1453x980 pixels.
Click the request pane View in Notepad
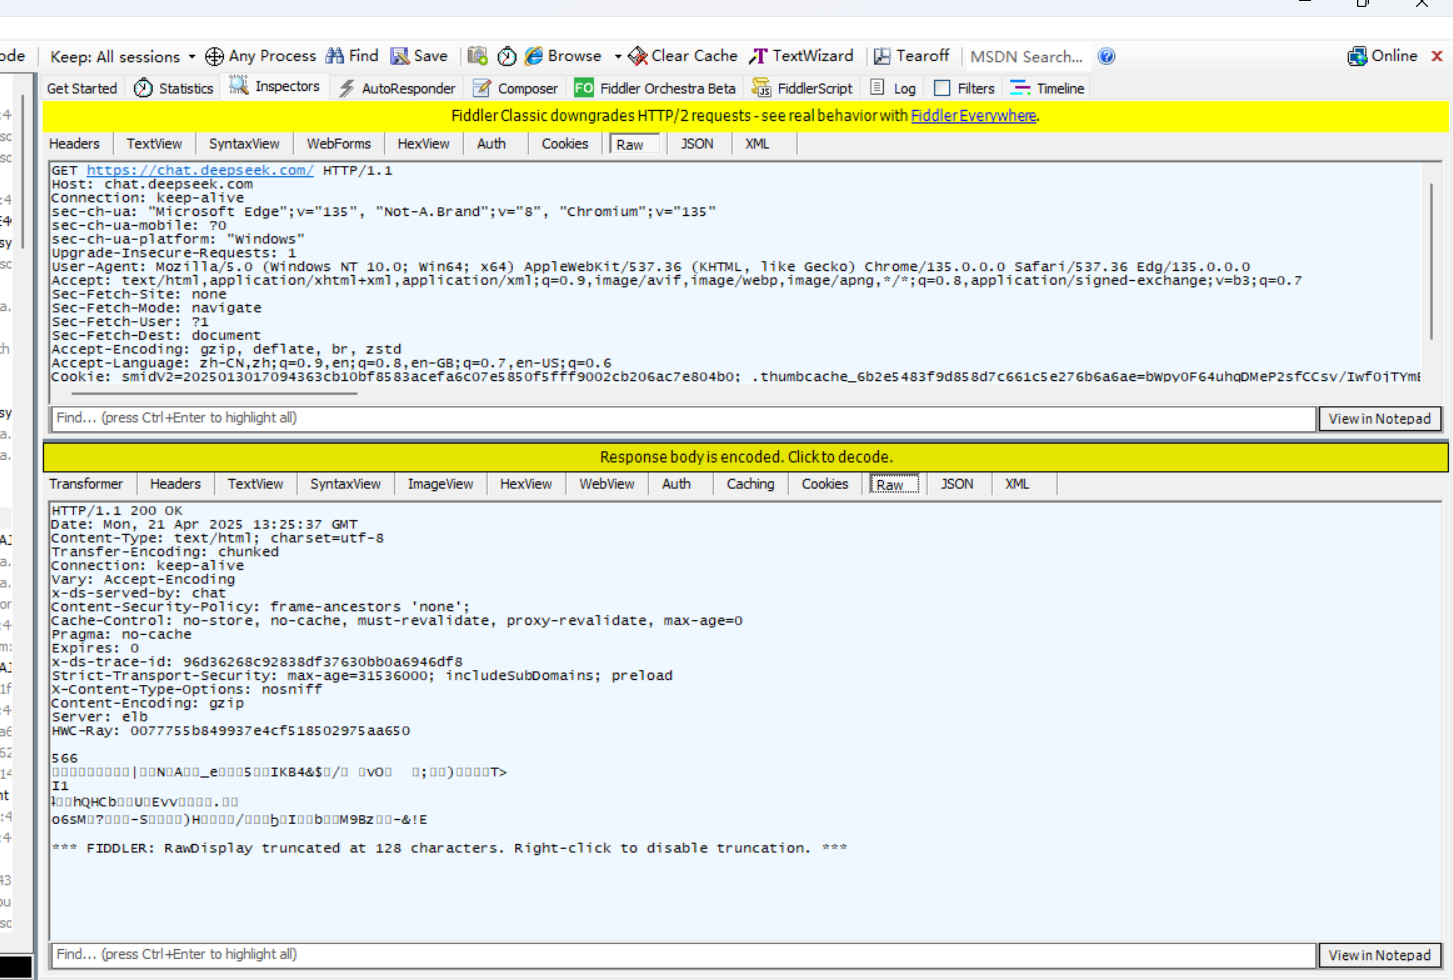point(1379,419)
